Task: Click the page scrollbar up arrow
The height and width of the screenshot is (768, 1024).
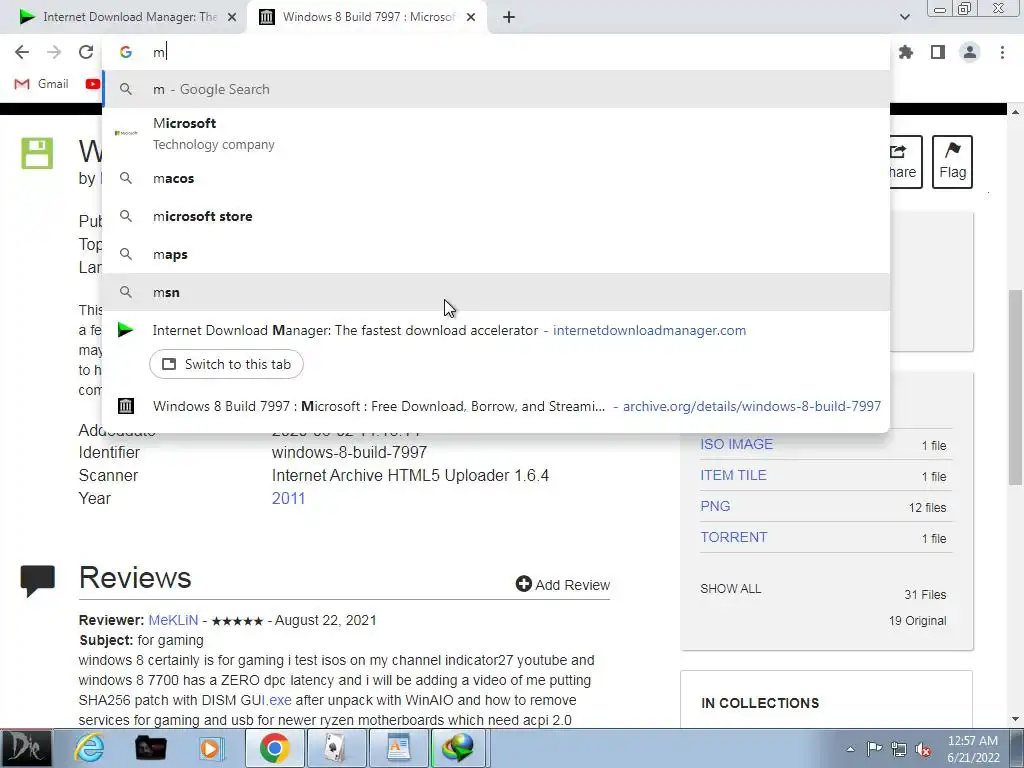Action: pos(1015,112)
